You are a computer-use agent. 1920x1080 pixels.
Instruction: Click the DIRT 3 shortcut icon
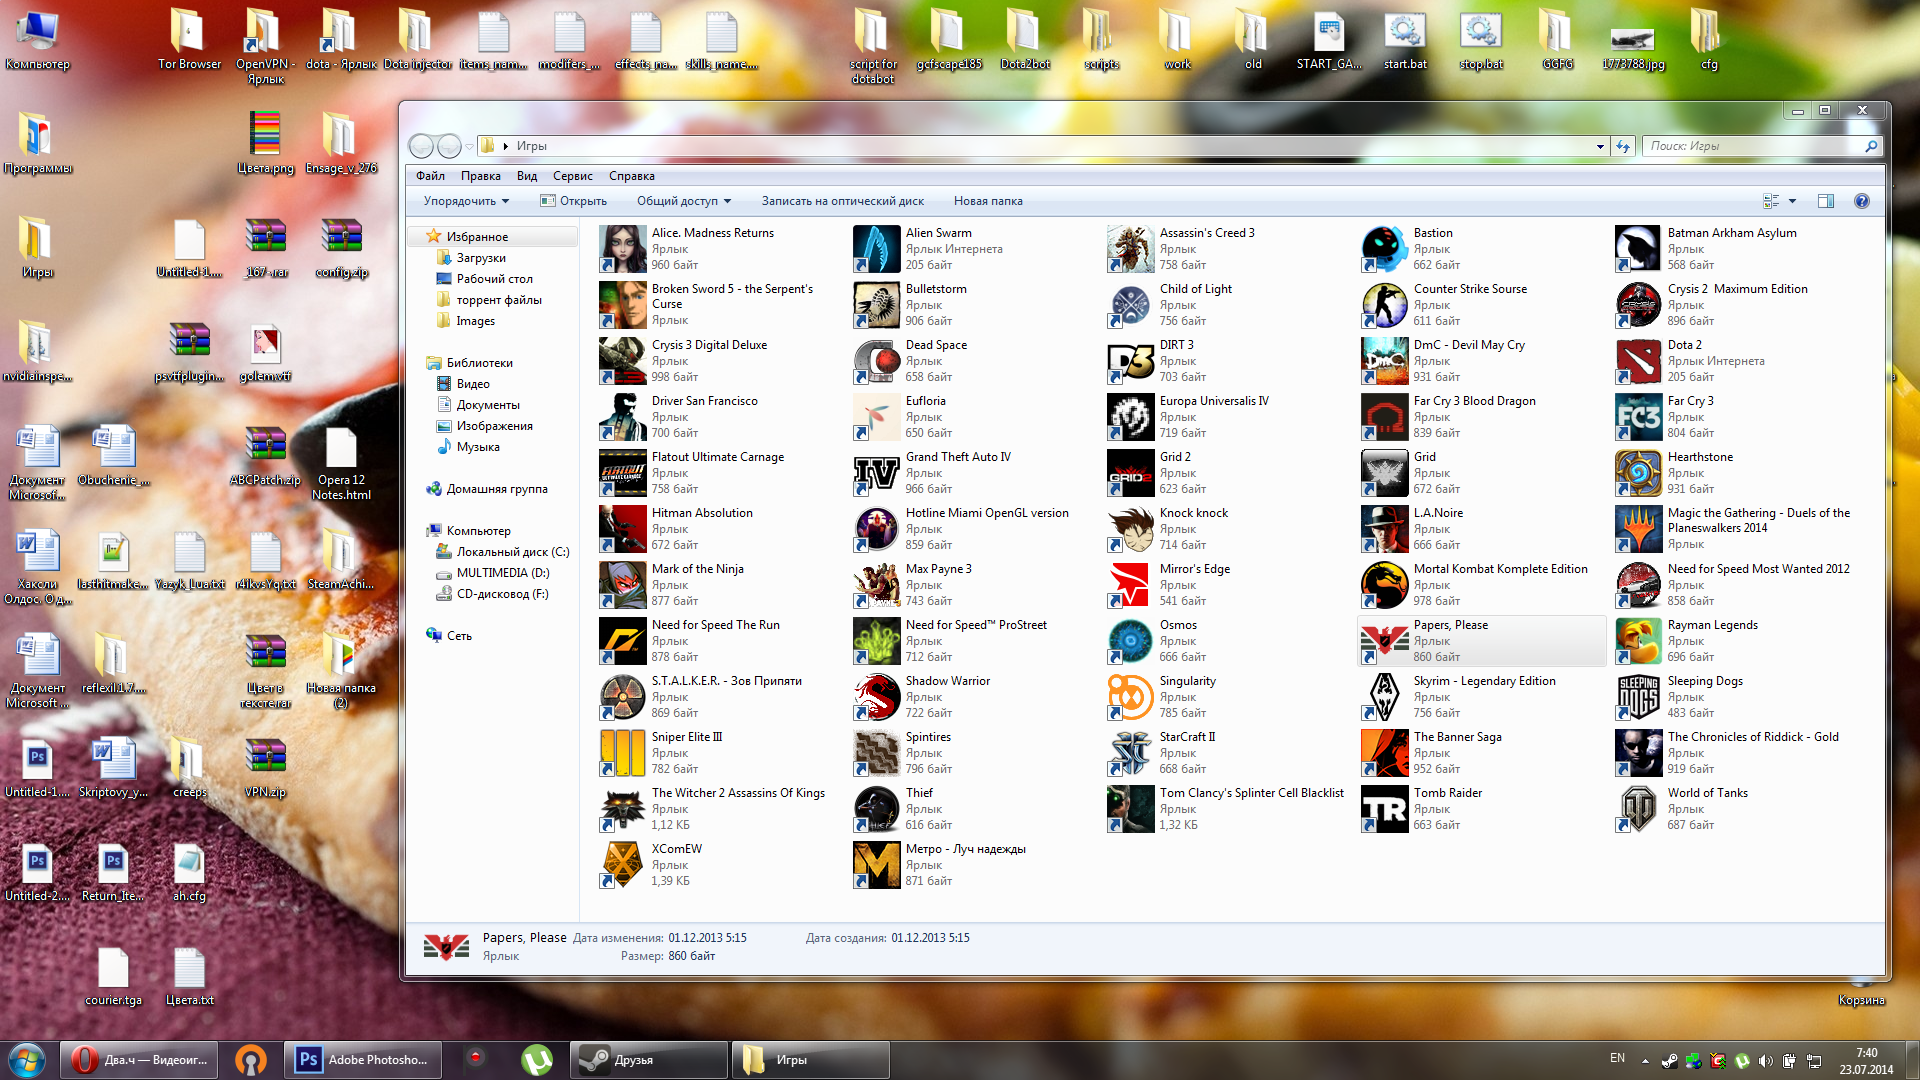(x=1130, y=361)
